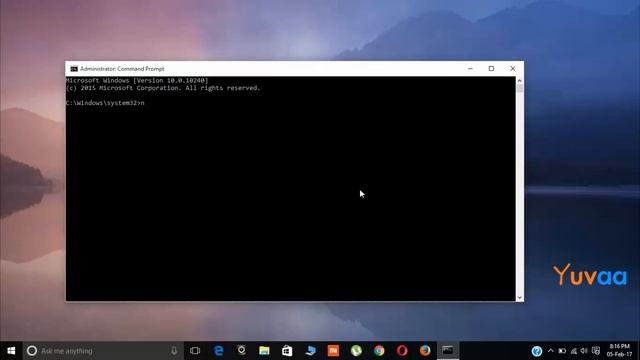Click the 'Administrator: Command Prompt' title text
Viewport: 640px width, 360px height.
tap(122, 69)
